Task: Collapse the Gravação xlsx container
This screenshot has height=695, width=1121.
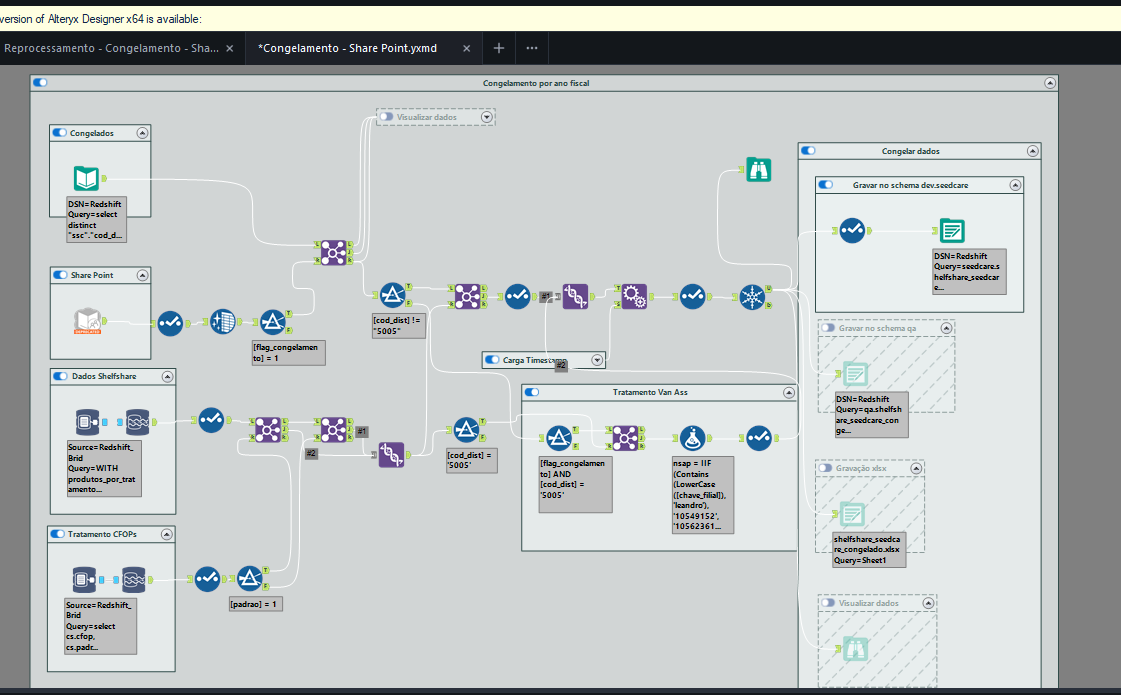Action: coord(916,468)
